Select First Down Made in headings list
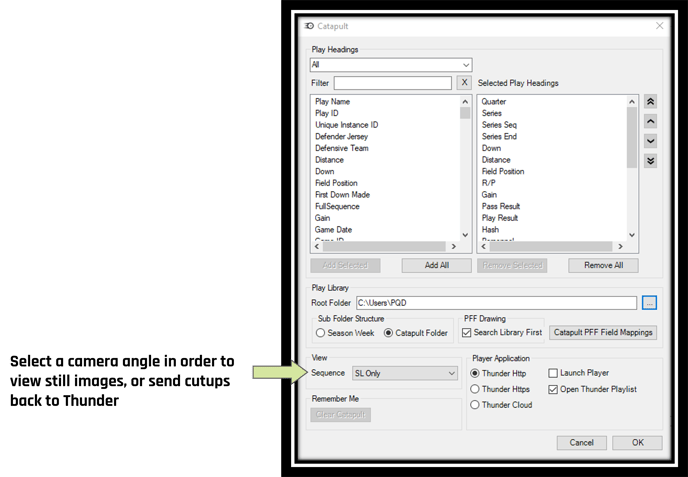688x477 pixels. click(342, 195)
